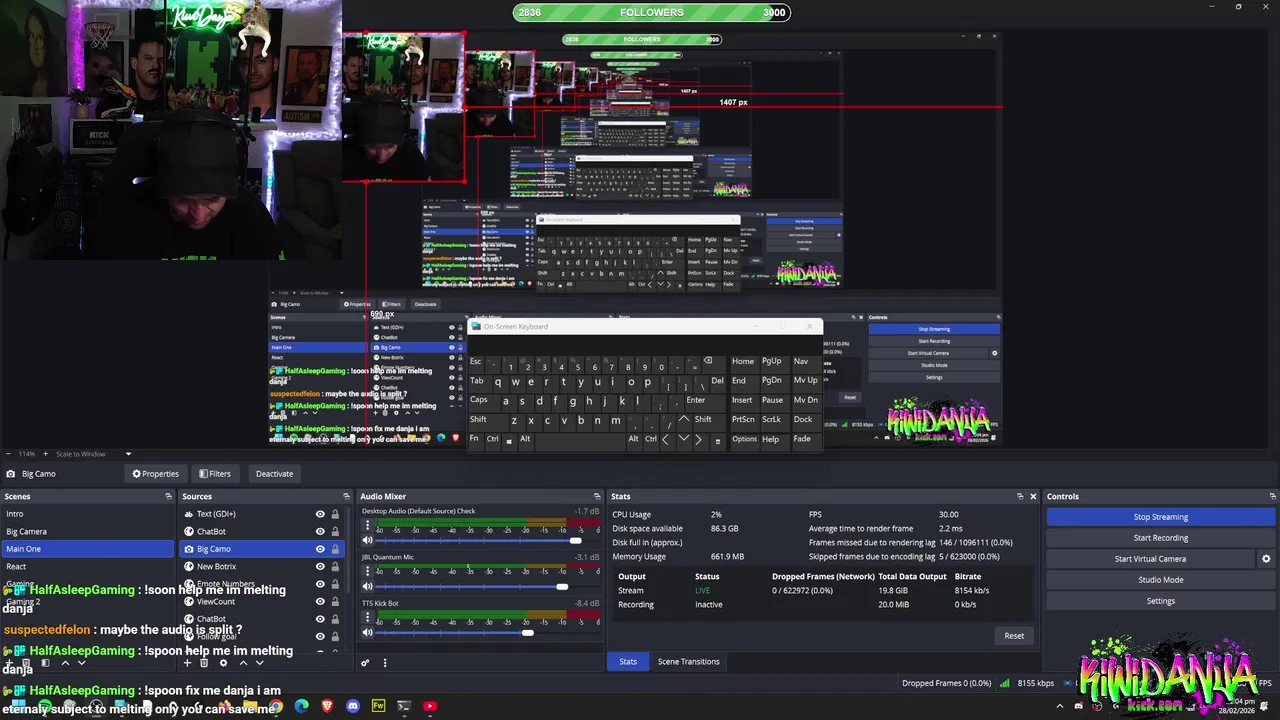This screenshot has height=720, width=1280.
Task: Select the Big Camera scene
Action: click(x=88, y=531)
